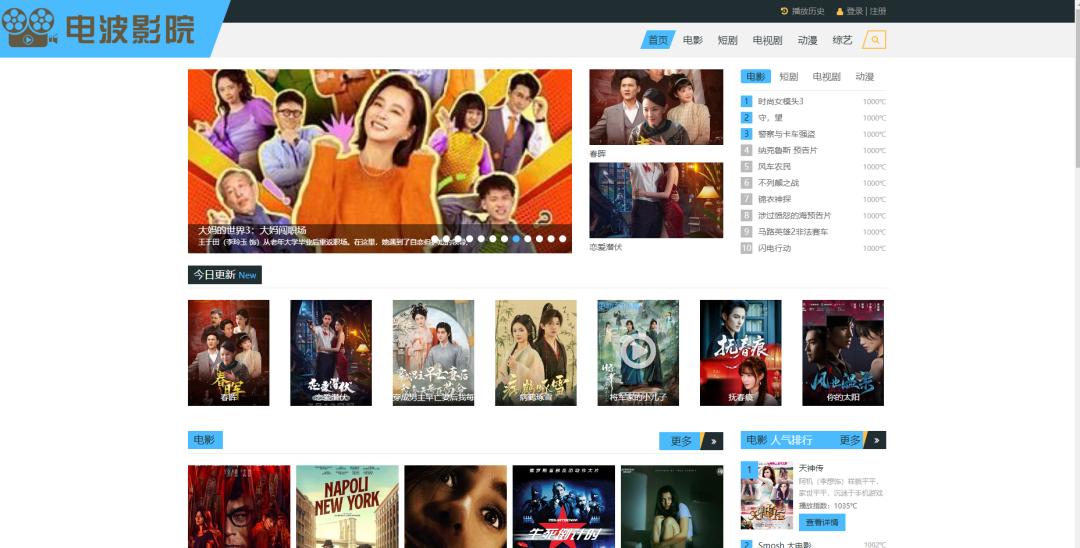Click arrow icon beside 人气排行 更多

(875, 440)
